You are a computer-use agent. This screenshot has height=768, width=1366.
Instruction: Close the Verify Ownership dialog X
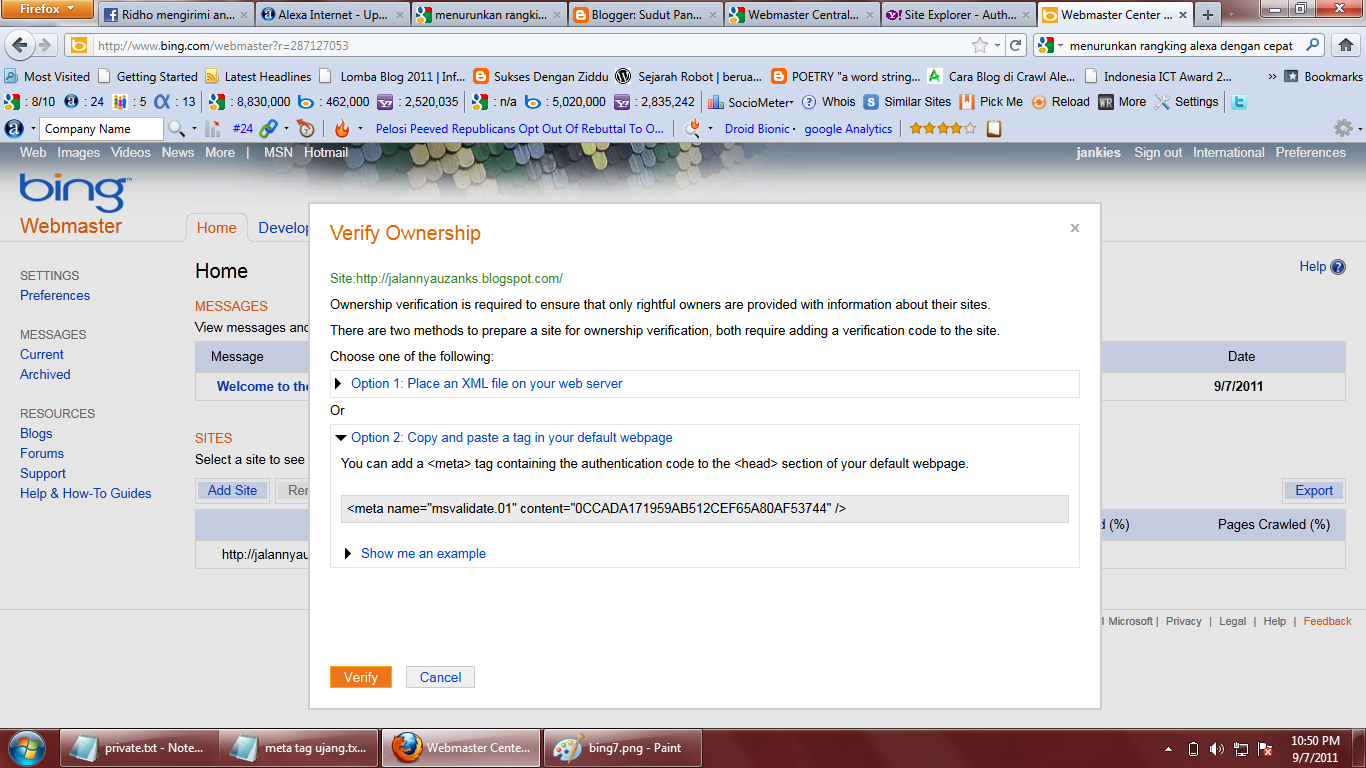1075,228
